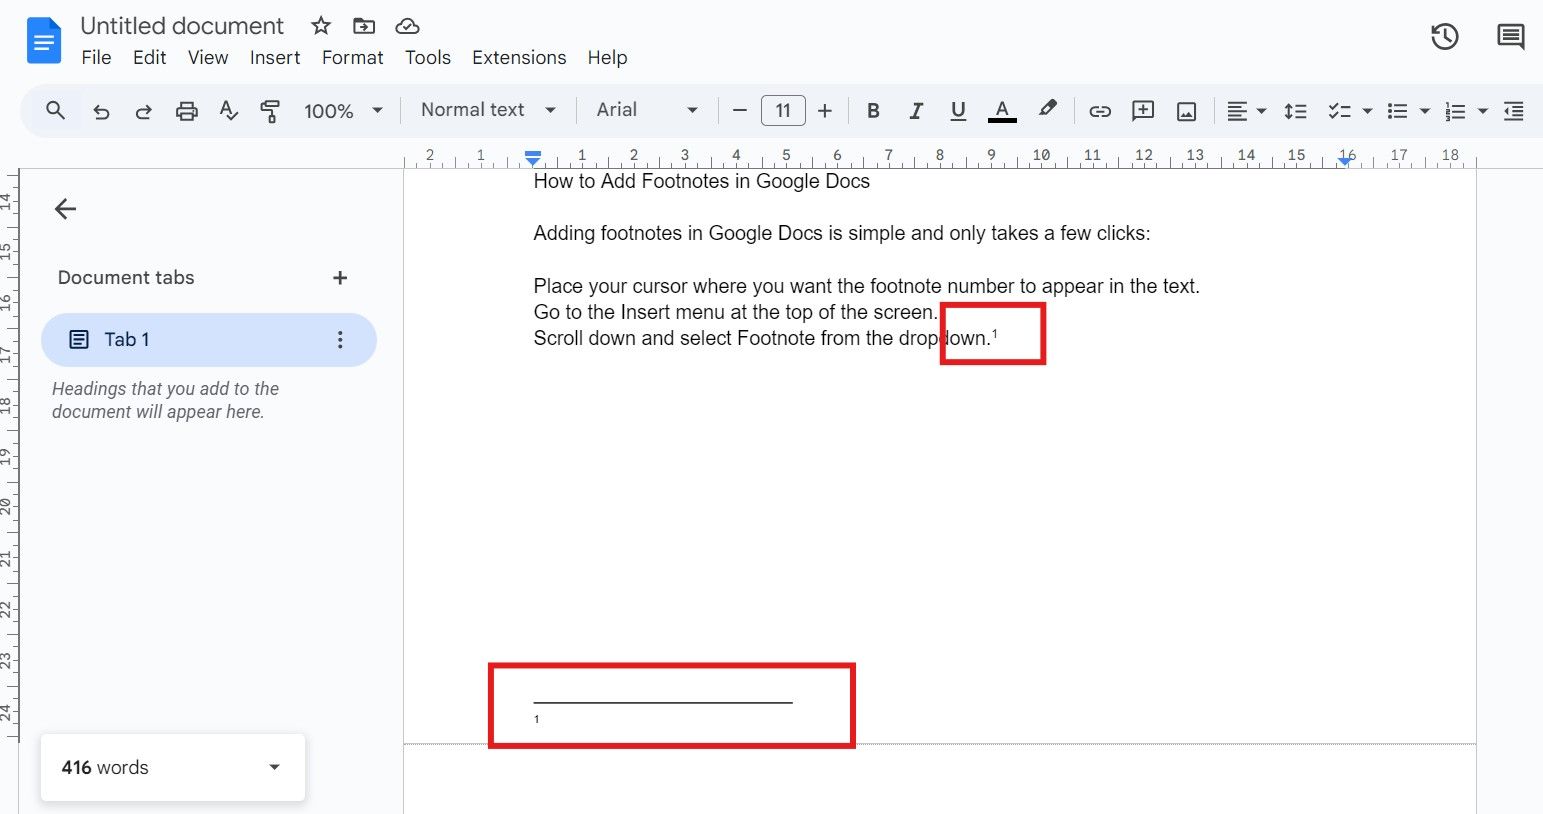Add a new document tab
This screenshot has height=814, width=1543.
(x=340, y=277)
